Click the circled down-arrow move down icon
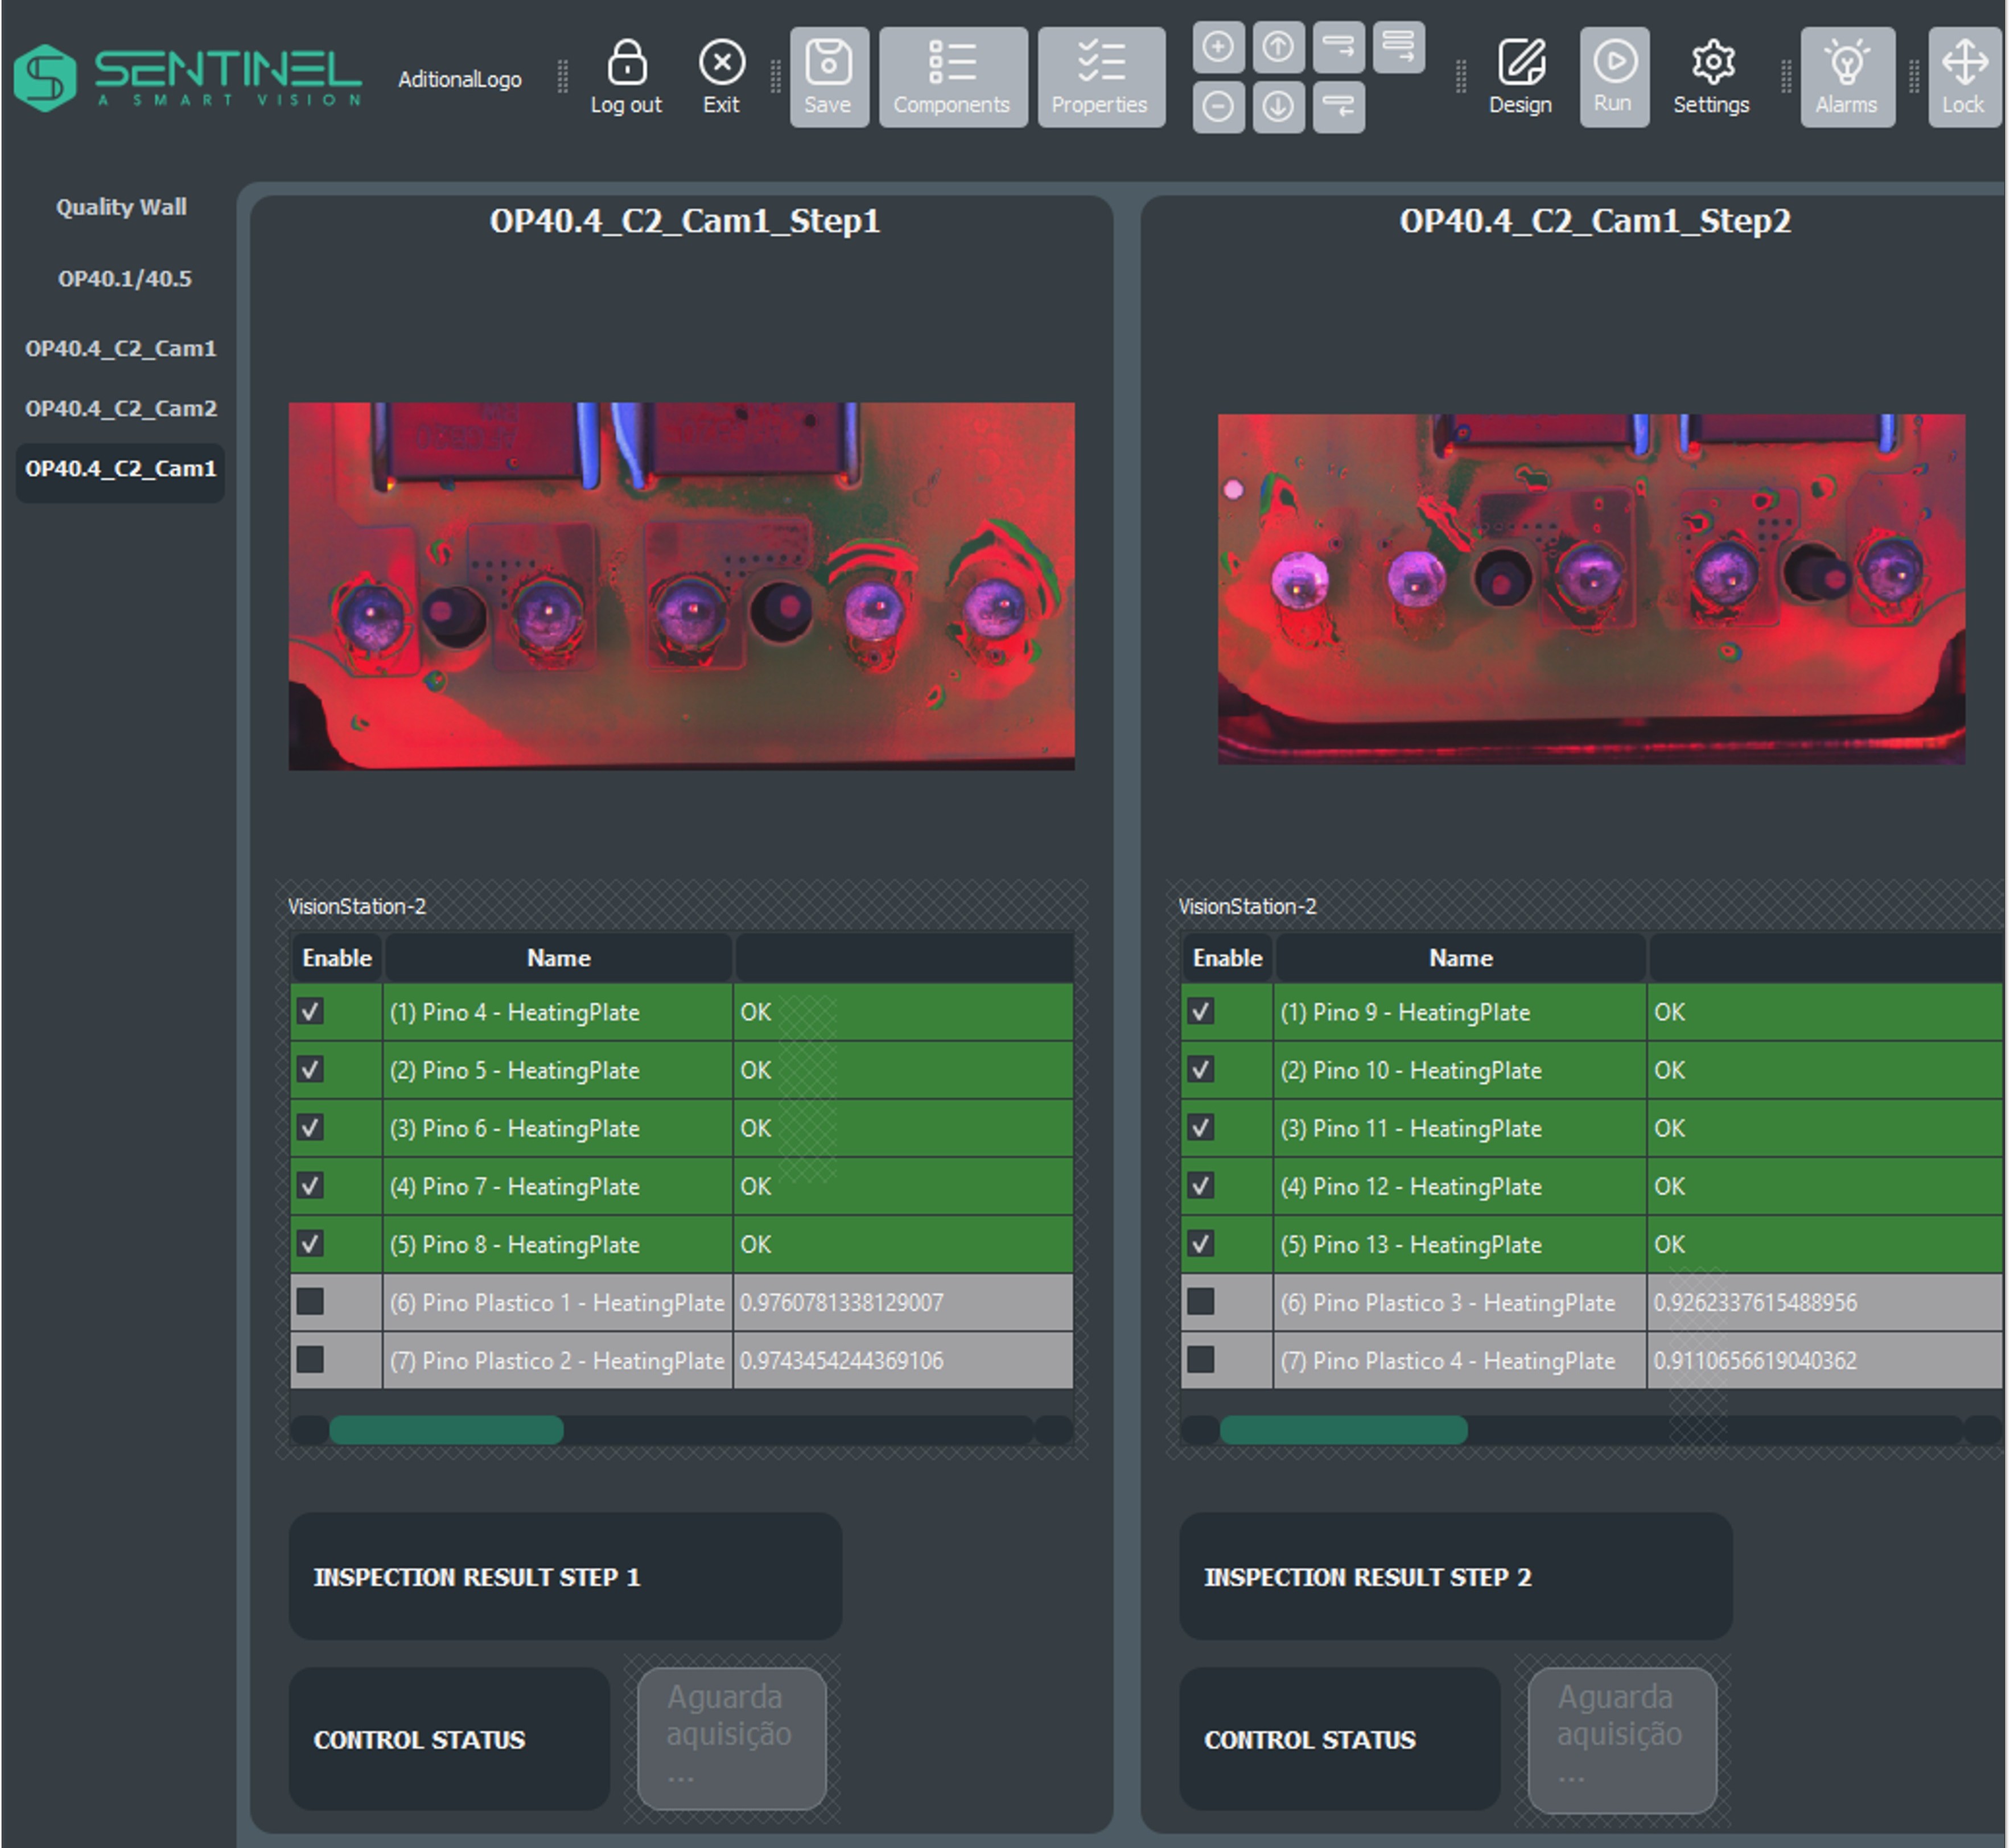 pos(1278,107)
